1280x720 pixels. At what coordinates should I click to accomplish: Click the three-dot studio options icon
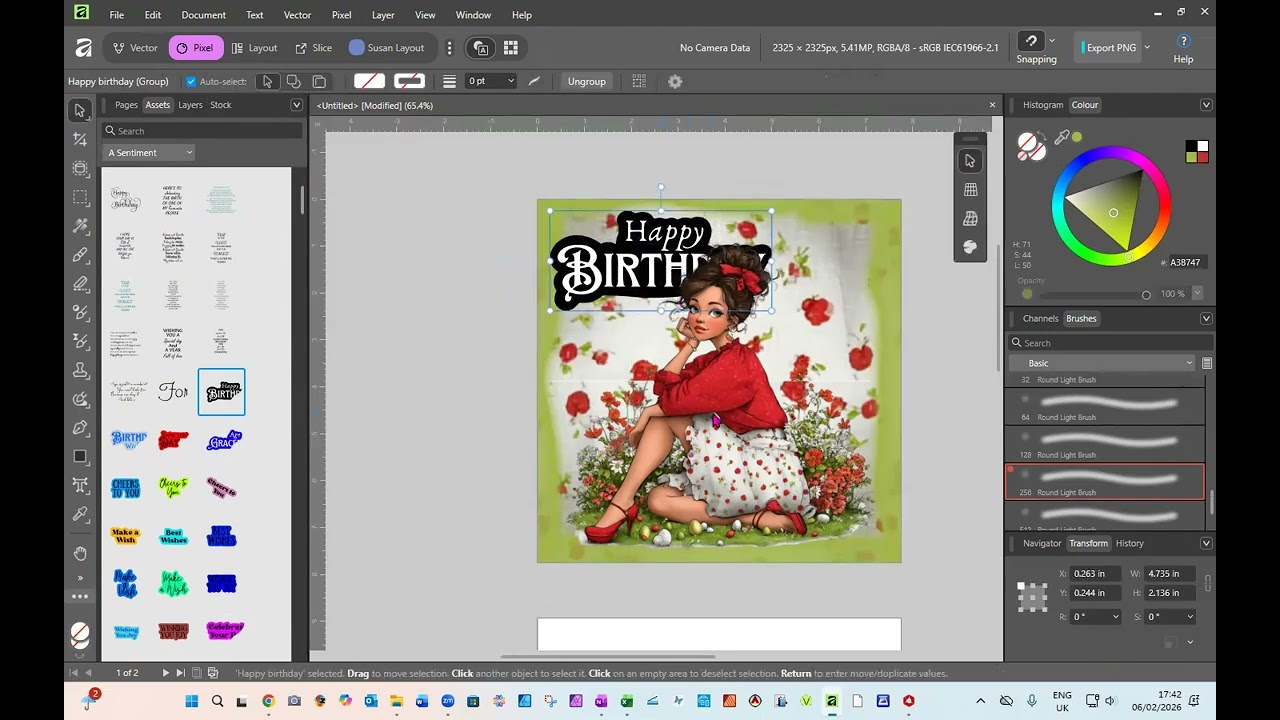(x=449, y=48)
